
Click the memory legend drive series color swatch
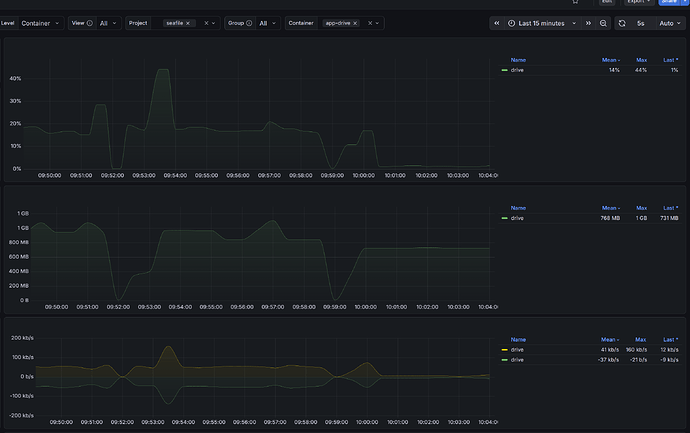click(504, 218)
